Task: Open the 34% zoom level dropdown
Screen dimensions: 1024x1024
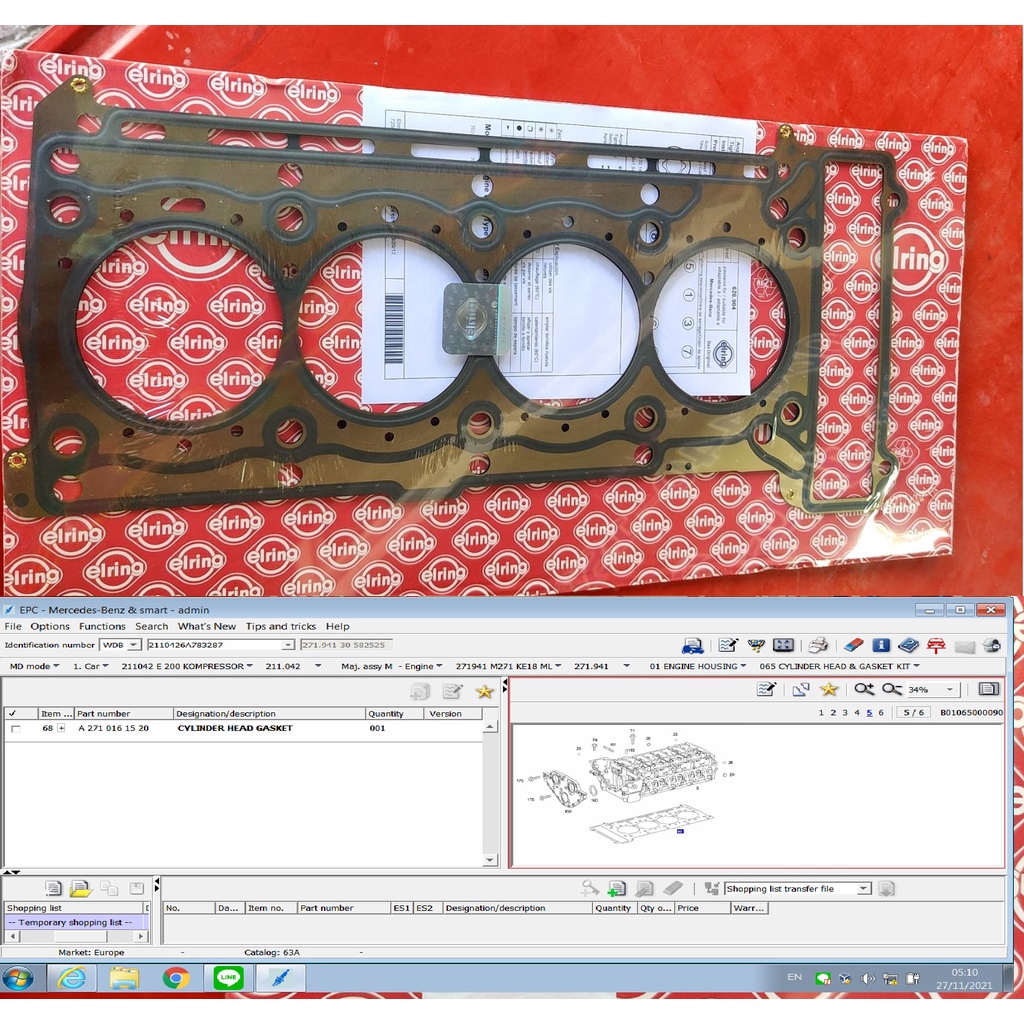Action: coord(950,689)
